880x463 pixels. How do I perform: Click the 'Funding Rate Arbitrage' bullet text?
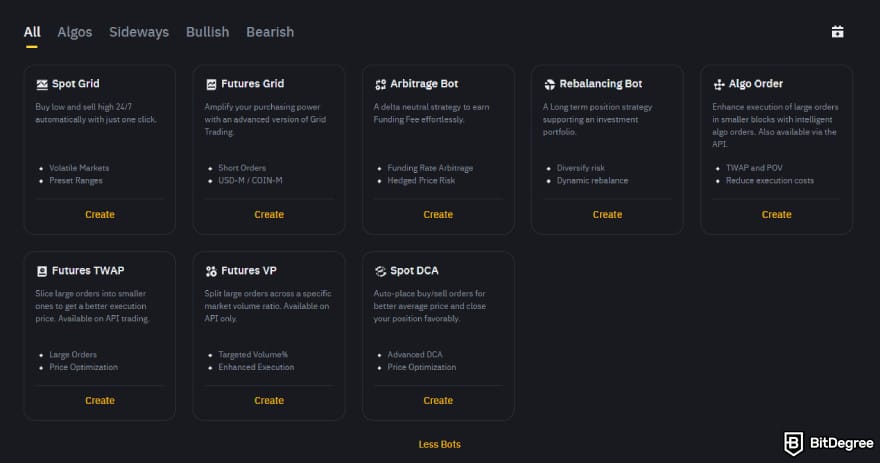pos(430,168)
